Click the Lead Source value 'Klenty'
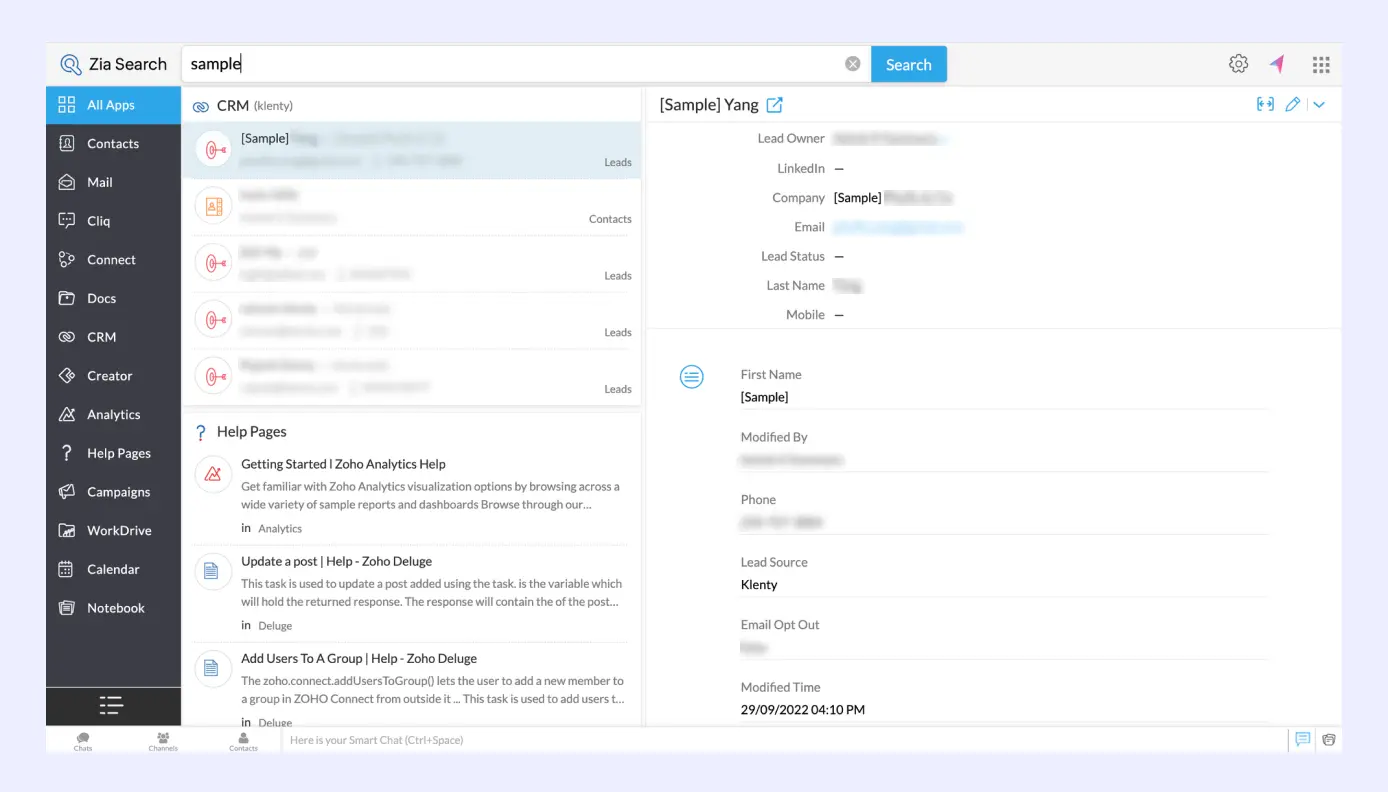This screenshot has width=1388, height=792. tap(759, 585)
